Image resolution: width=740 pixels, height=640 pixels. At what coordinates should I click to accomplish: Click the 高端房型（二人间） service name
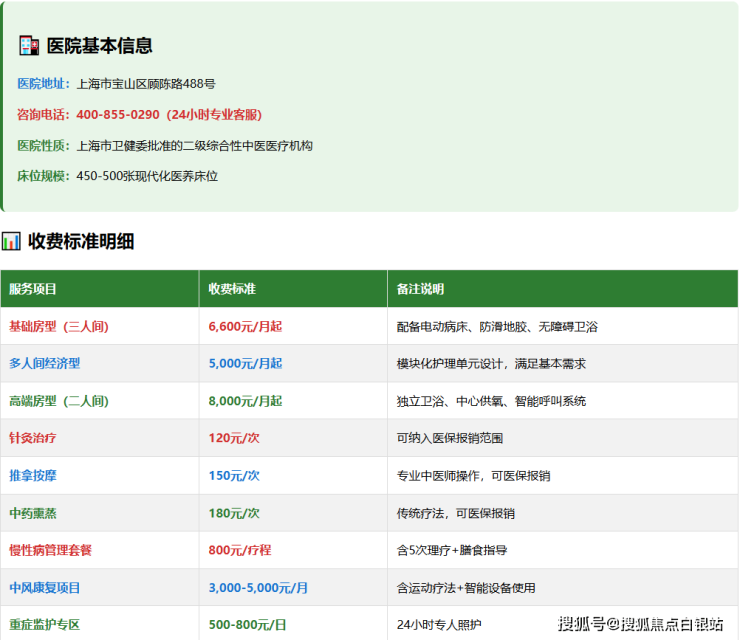pos(58,401)
